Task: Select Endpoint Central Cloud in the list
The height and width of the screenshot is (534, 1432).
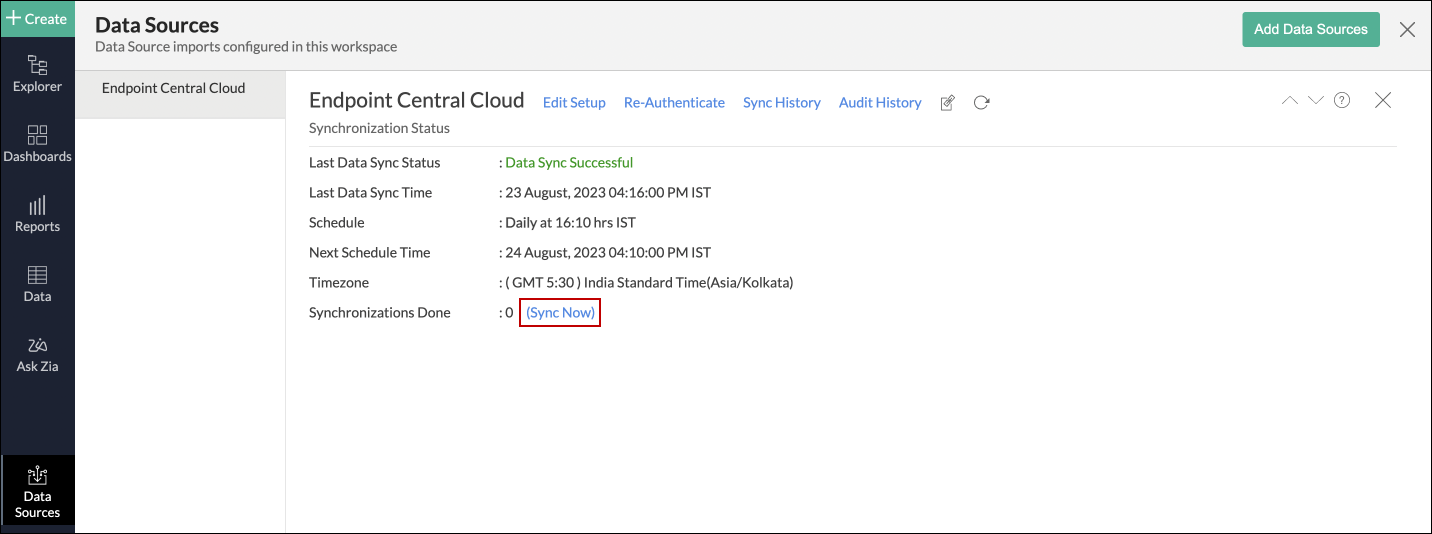Action: (x=174, y=88)
